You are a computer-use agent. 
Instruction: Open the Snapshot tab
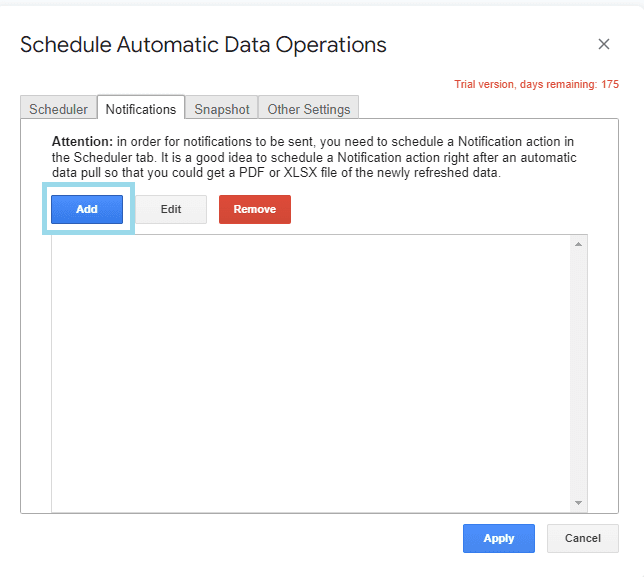(222, 109)
